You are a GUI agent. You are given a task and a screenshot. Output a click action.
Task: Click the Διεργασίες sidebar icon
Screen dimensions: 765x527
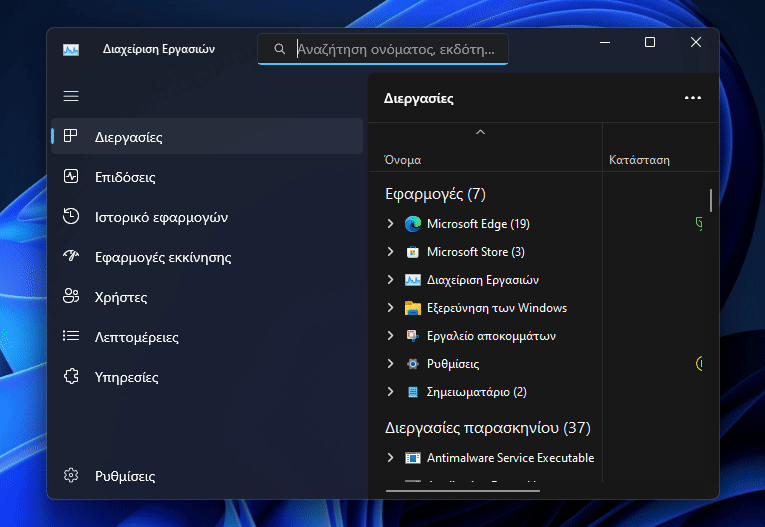[71, 136]
